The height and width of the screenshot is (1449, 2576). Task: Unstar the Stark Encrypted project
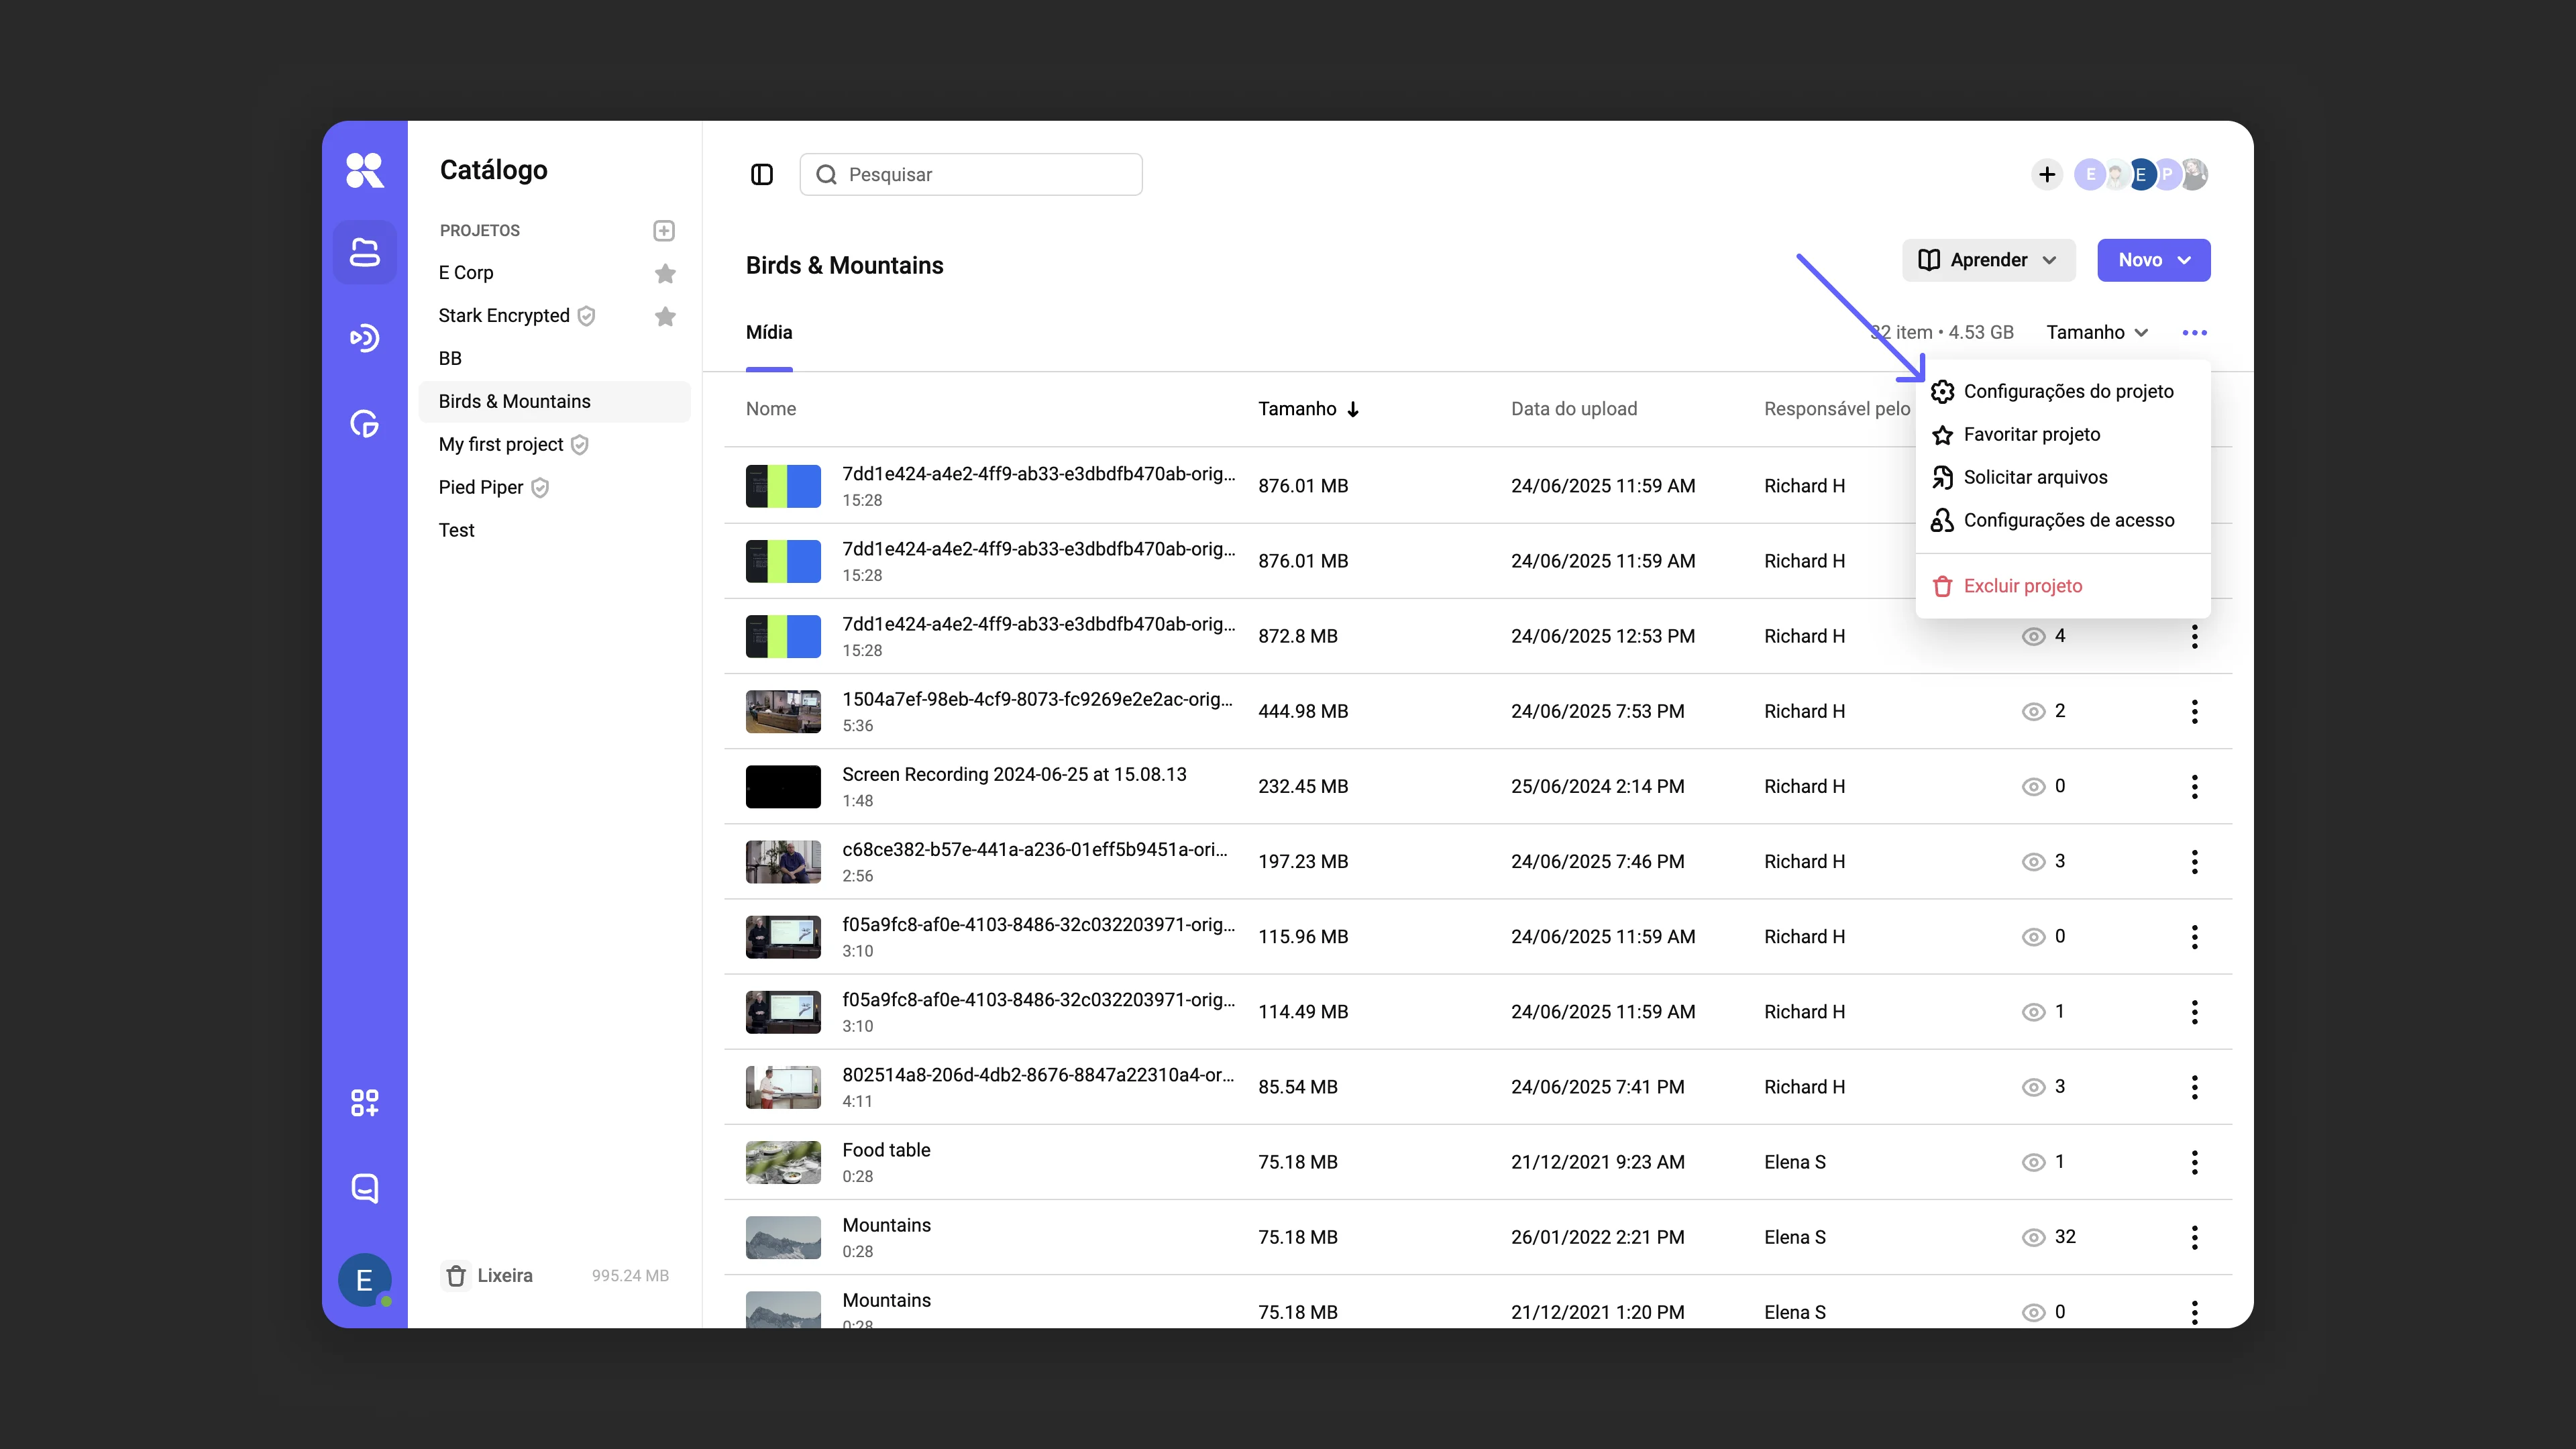tap(665, 316)
